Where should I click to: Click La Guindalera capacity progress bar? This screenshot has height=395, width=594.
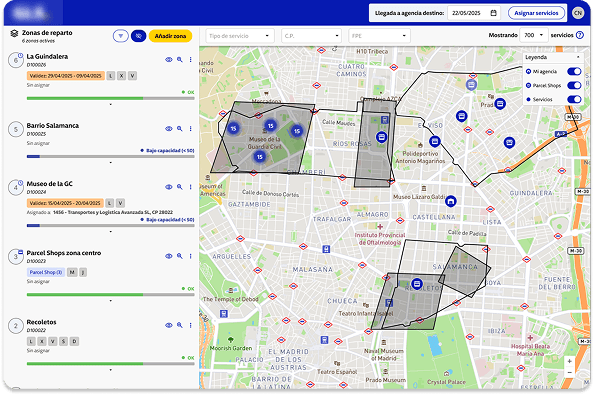click(111, 98)
